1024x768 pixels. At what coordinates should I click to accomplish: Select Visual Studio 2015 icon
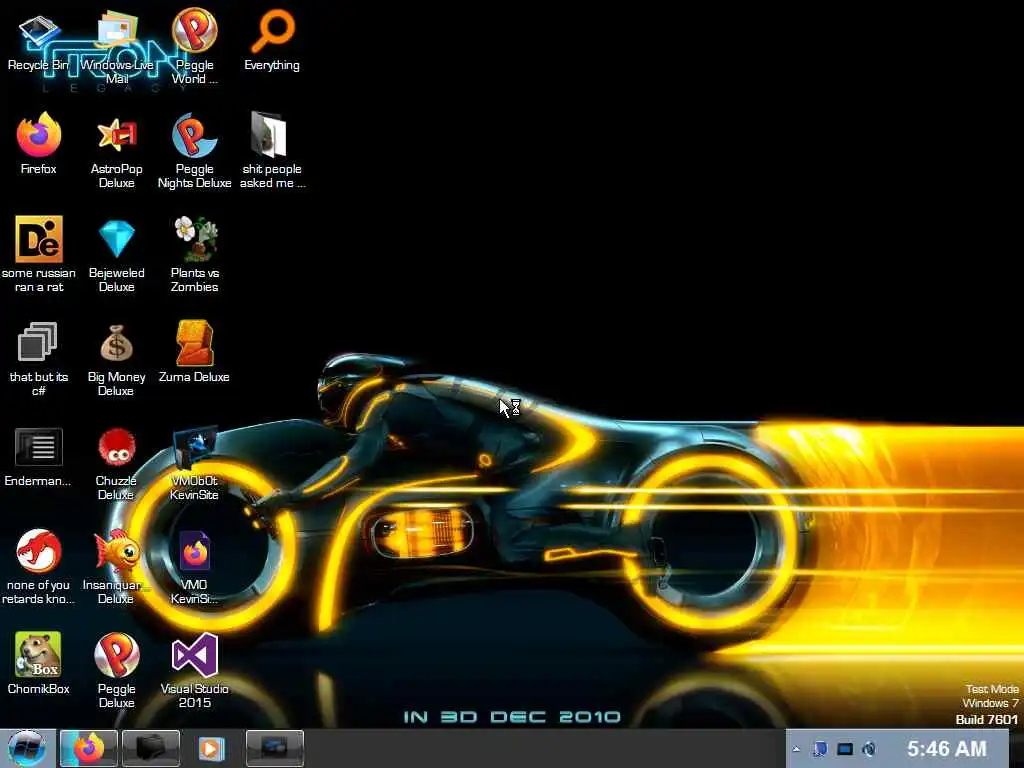tap(195, 654)
